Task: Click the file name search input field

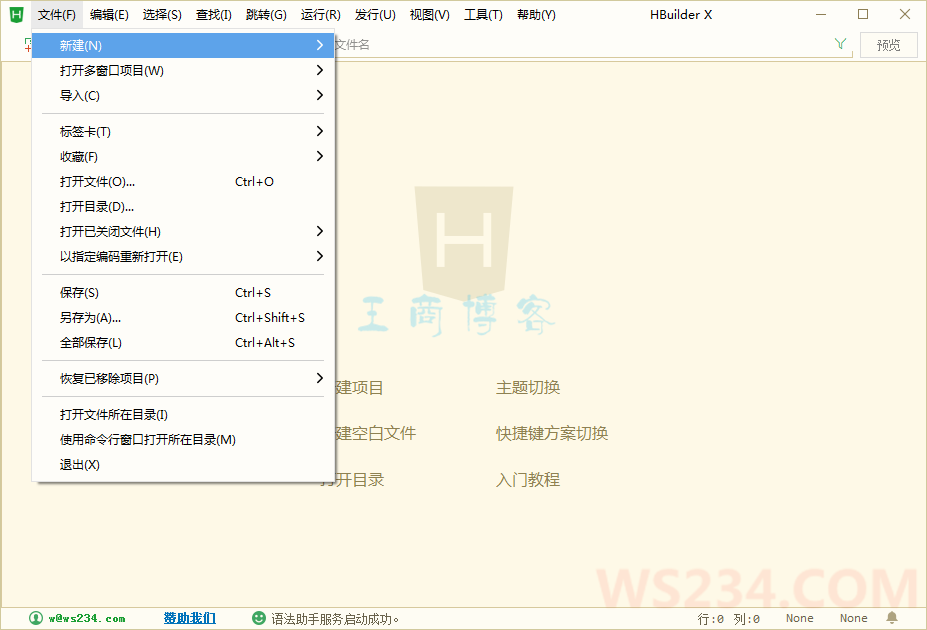Action: coord(592,45)
